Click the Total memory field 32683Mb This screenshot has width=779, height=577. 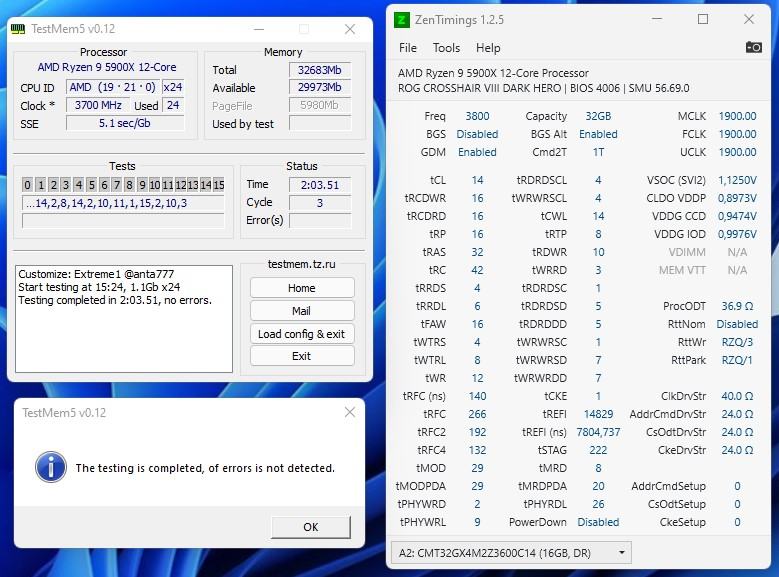click(320, 70)
